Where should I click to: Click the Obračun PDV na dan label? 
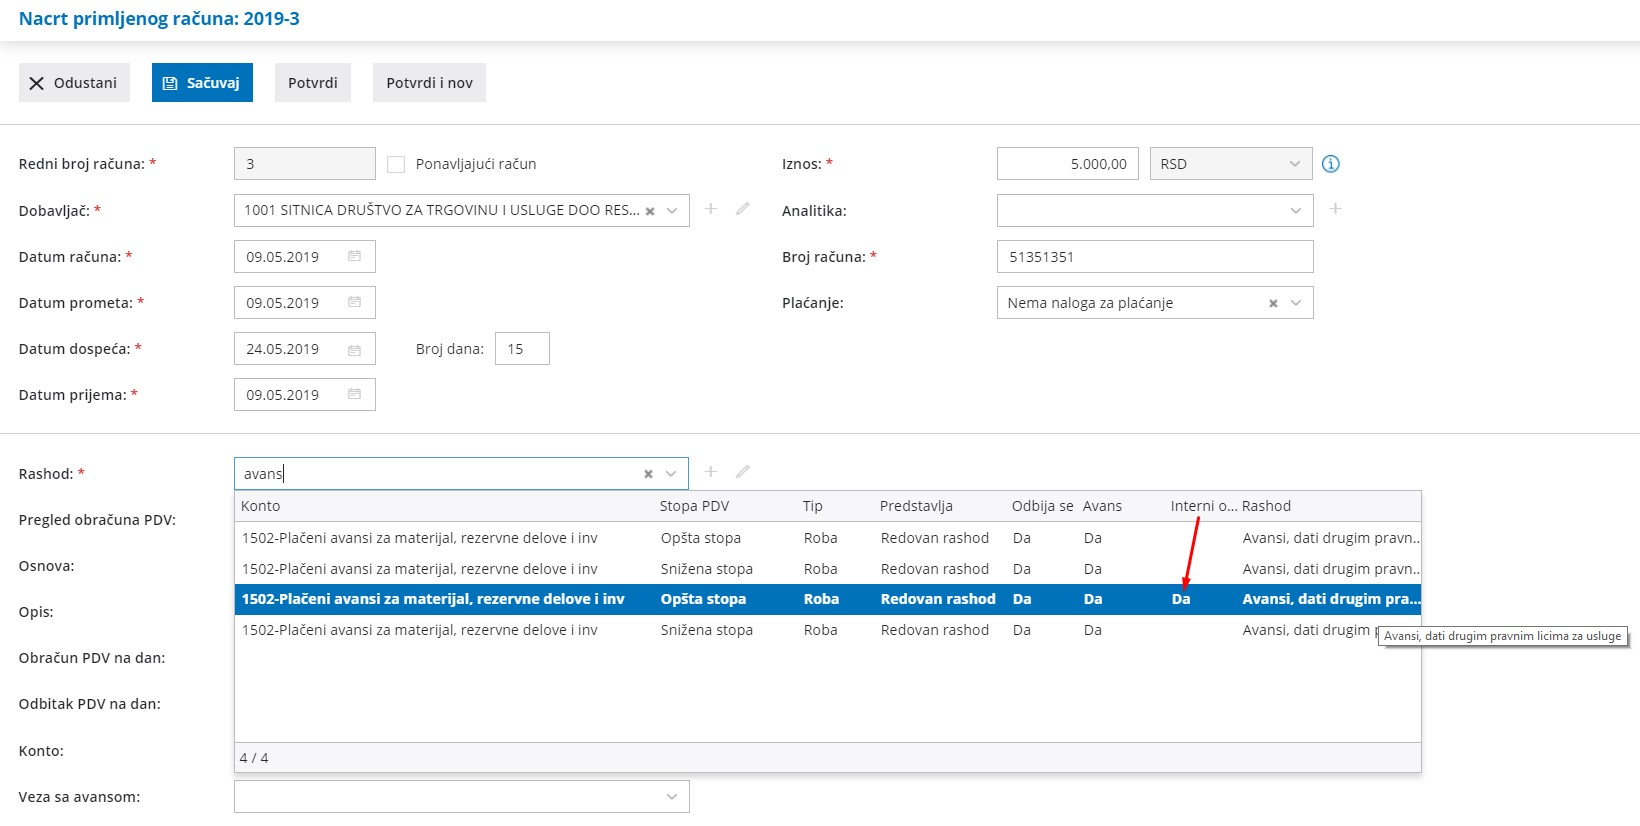click(92, 658)
